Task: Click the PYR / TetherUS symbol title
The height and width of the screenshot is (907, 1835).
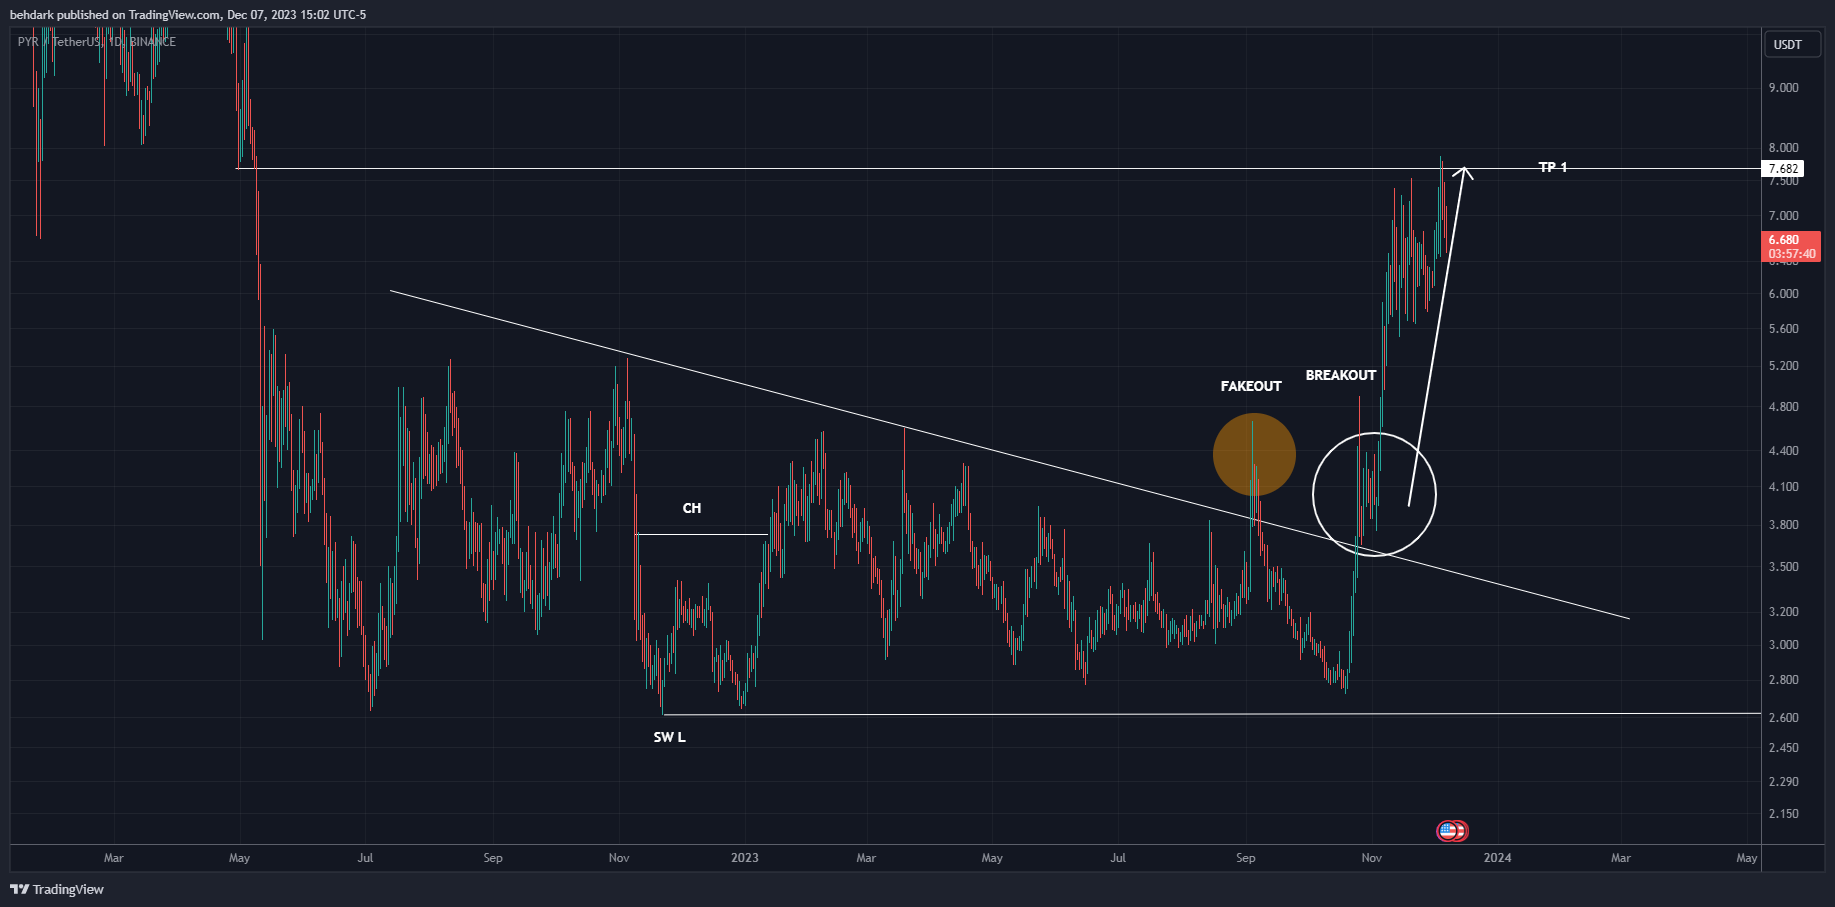Action: coord(97,42)
